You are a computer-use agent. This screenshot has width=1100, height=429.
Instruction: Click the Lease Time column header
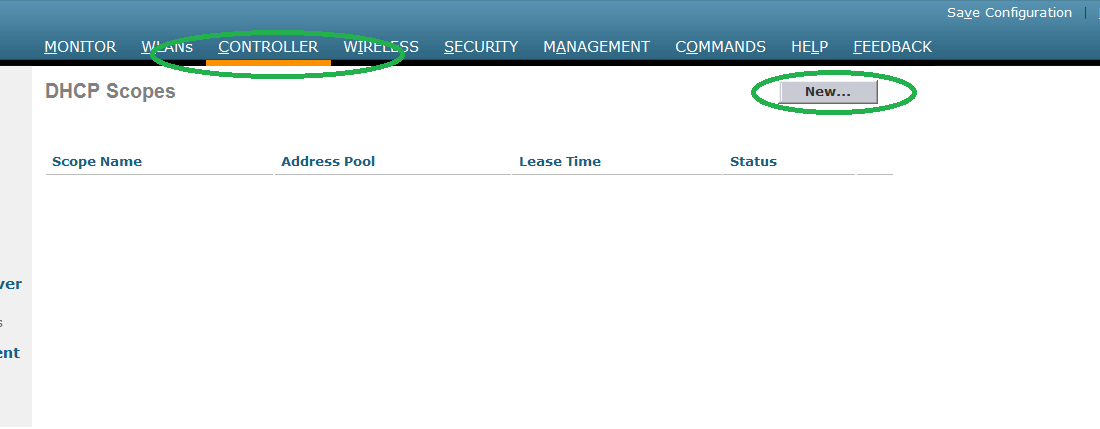[x=560, y=161]
